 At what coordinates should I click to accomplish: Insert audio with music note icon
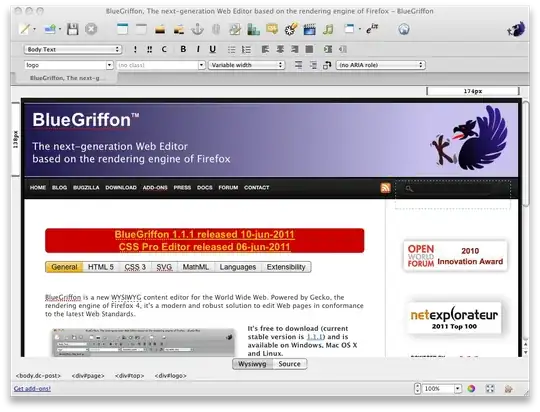pyautogui.click(x=328, y=29)
